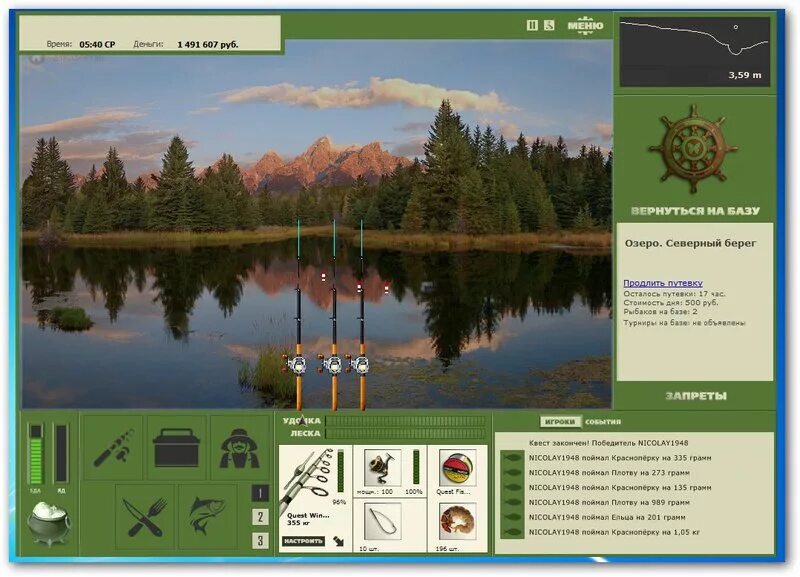Click 'Стоимость дня: 500 руб.' text
The height and width of the screenshot is (577, 800).
click(x=670, y=303)
